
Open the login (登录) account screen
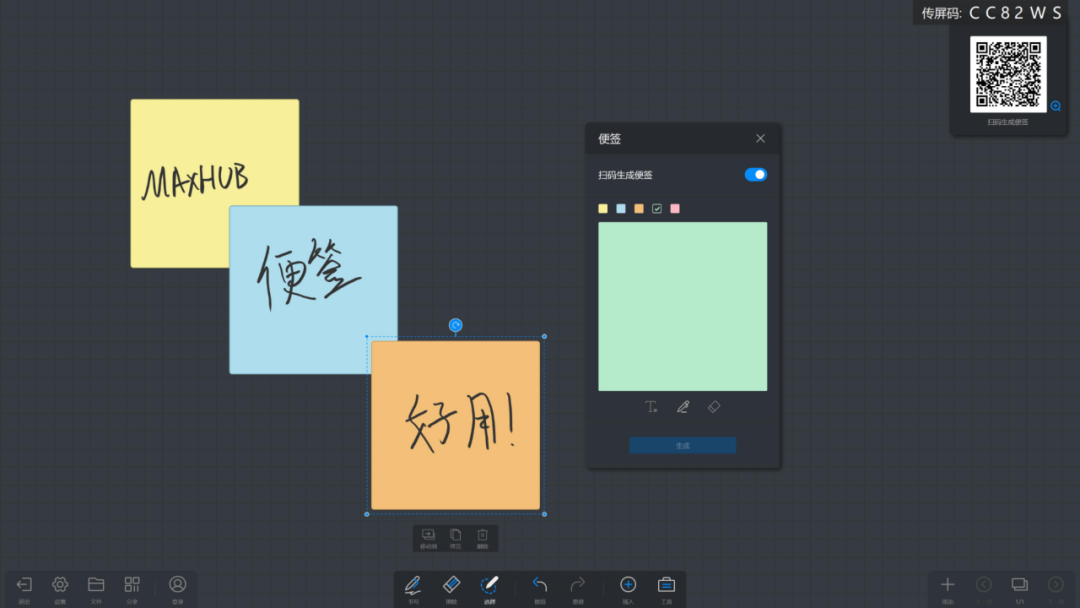pyautogui.click(x=177, y=585)
